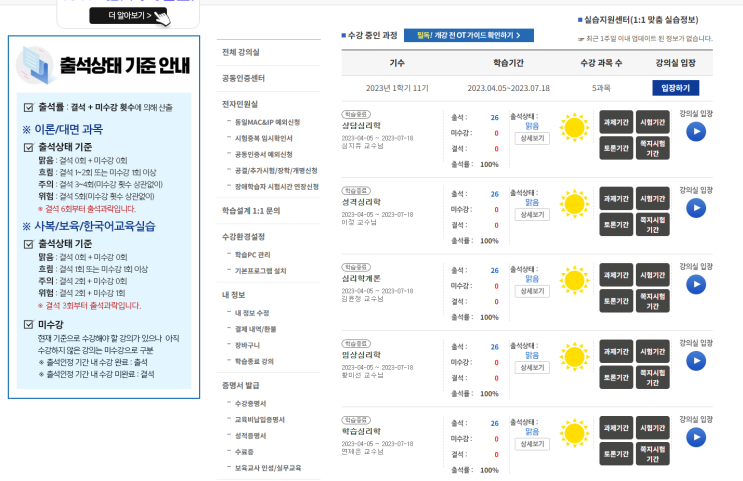Select 보육교사 인성/실무교육 submenu link
The width and height of the screenshot is (743, 481).
click(268, 468)
